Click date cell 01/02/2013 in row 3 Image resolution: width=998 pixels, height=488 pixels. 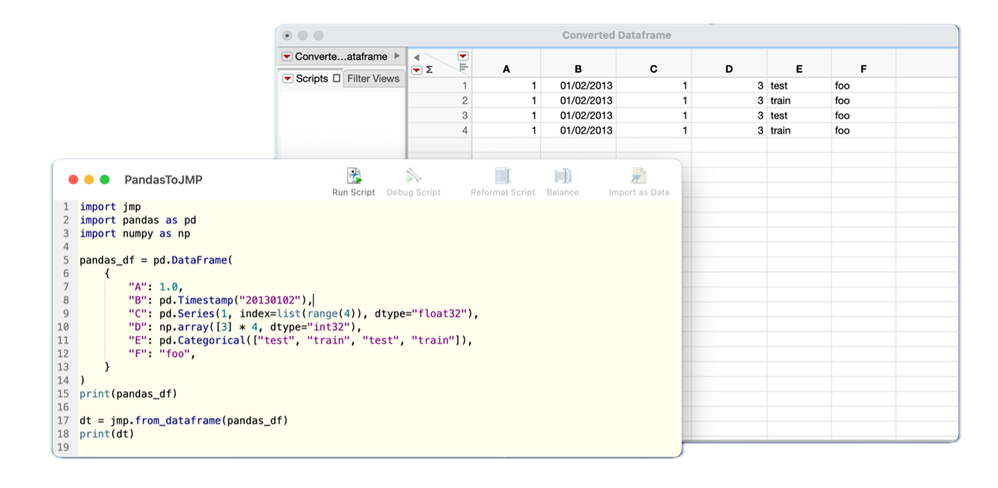[x=579, y=116]
